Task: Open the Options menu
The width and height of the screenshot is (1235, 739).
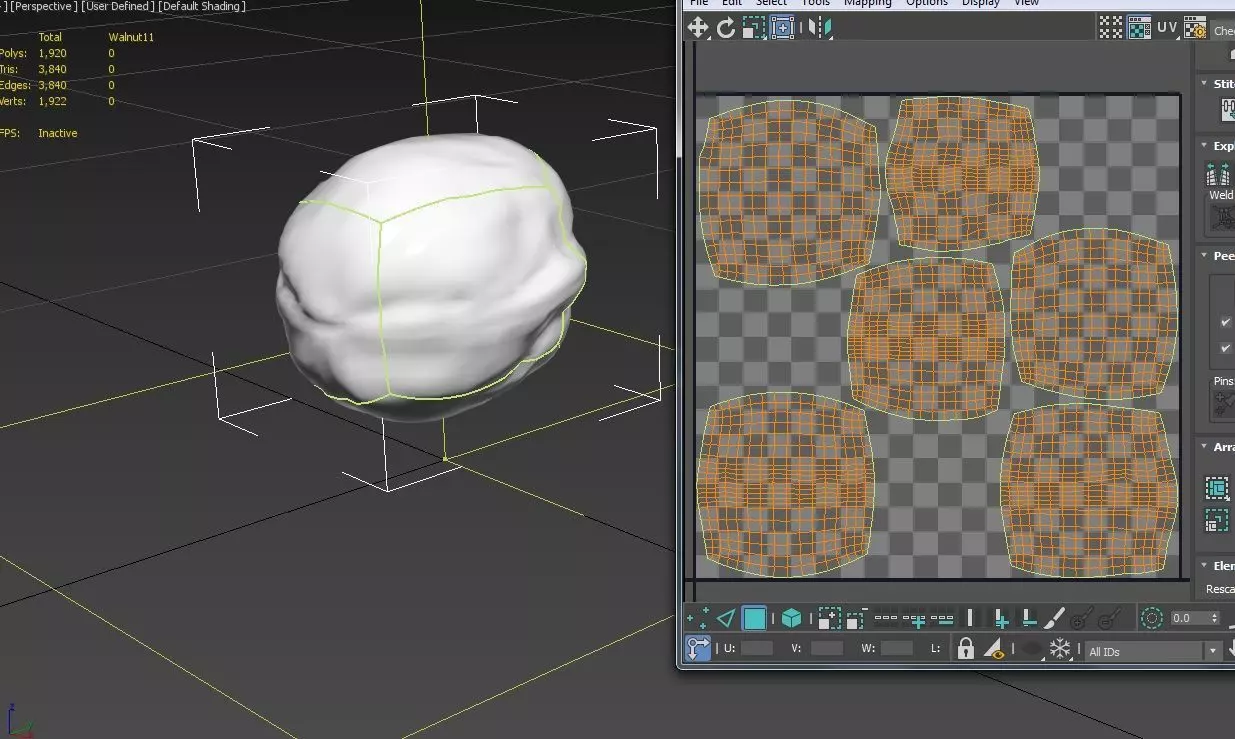Action: click(x=927, y=3)
